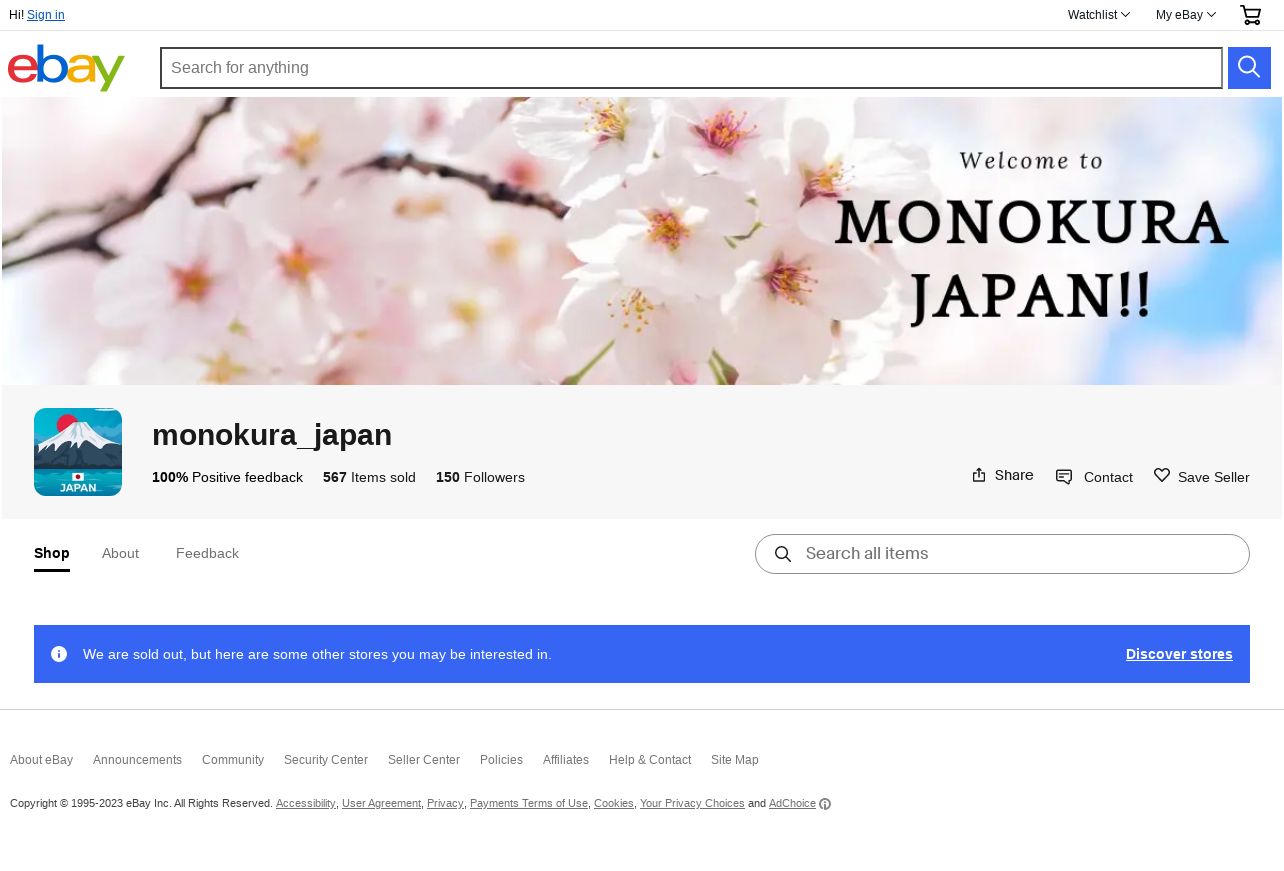Screen dimensions: 1284x871
Task: Click the Share label text
Action: click(1014, 475)
